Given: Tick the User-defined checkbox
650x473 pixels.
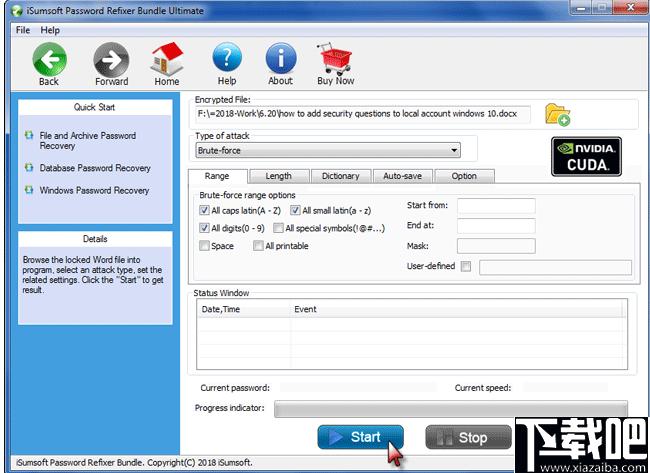Looking at the screenshot, I should click(x=466, y=266).
